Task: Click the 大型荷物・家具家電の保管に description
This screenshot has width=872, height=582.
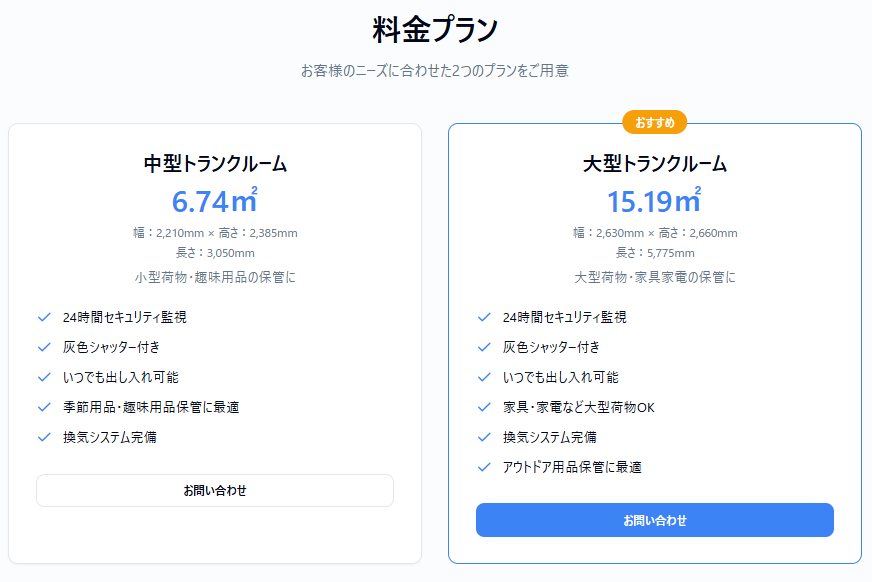Action: [x=655, y=277]
